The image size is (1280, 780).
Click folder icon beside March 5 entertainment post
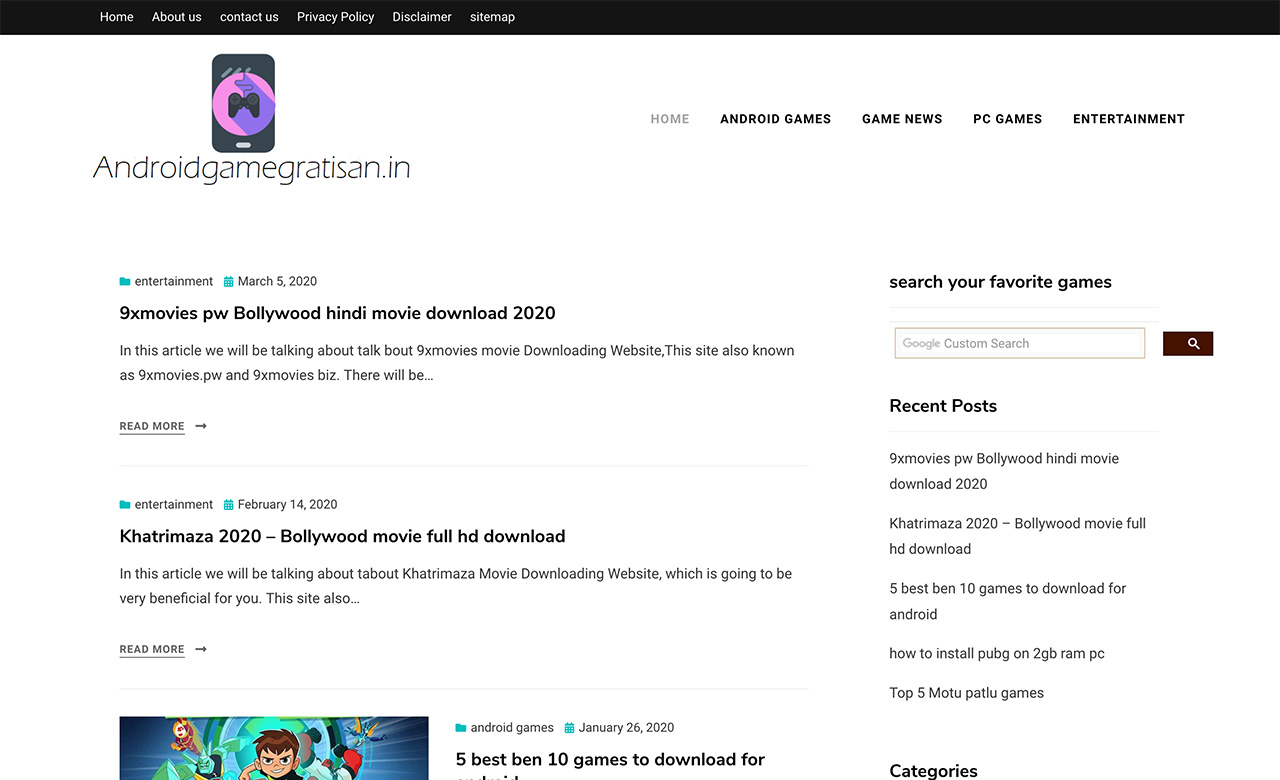pyautogui.click(x=125, y=282)
